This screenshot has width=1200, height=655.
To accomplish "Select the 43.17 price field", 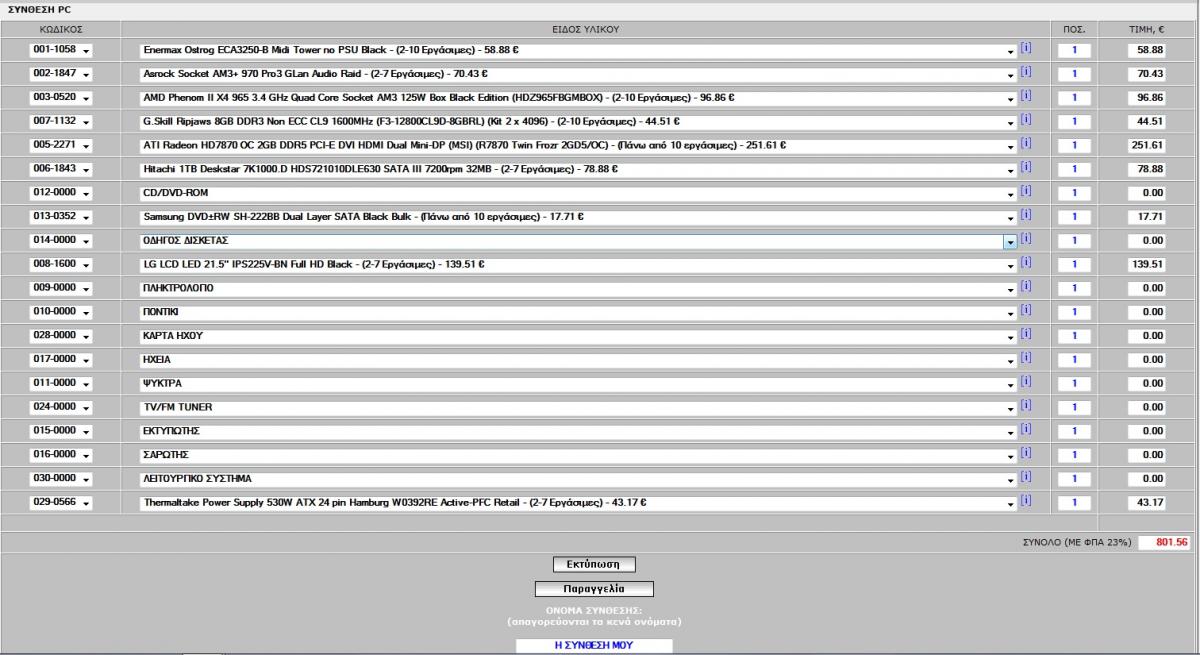I will (x=1146, y=503).
